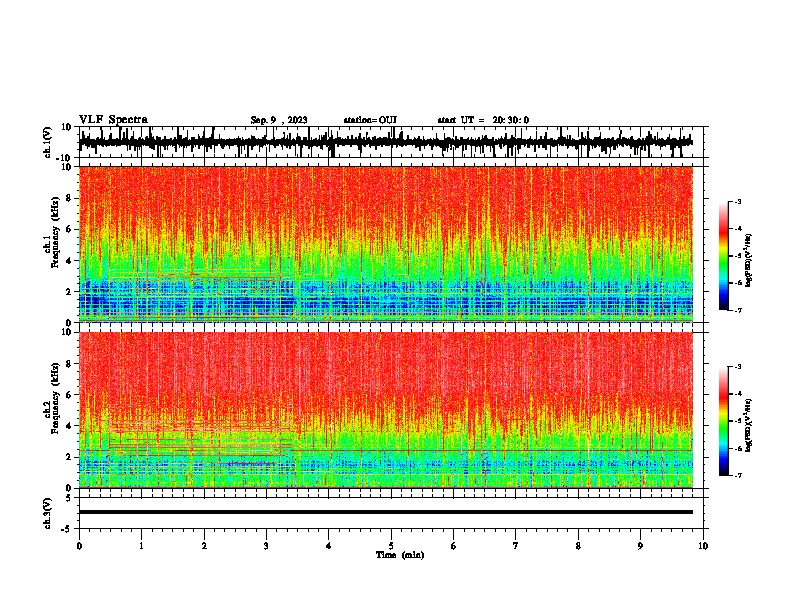This screenshot has height=612, width=792.
Task: Click the "6" kHz tick on ch.2 frequency axis
Action: (70, 395)
